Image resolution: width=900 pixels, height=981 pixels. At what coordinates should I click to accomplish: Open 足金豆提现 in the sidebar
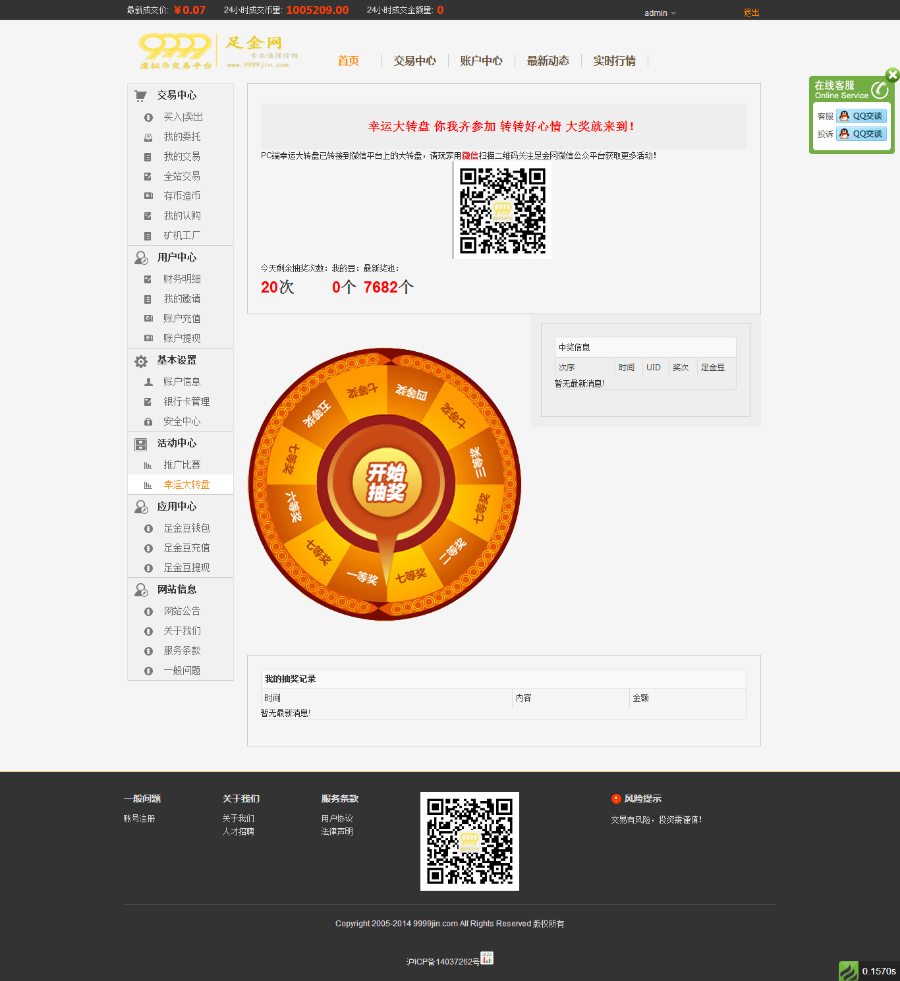coord(186,567)
